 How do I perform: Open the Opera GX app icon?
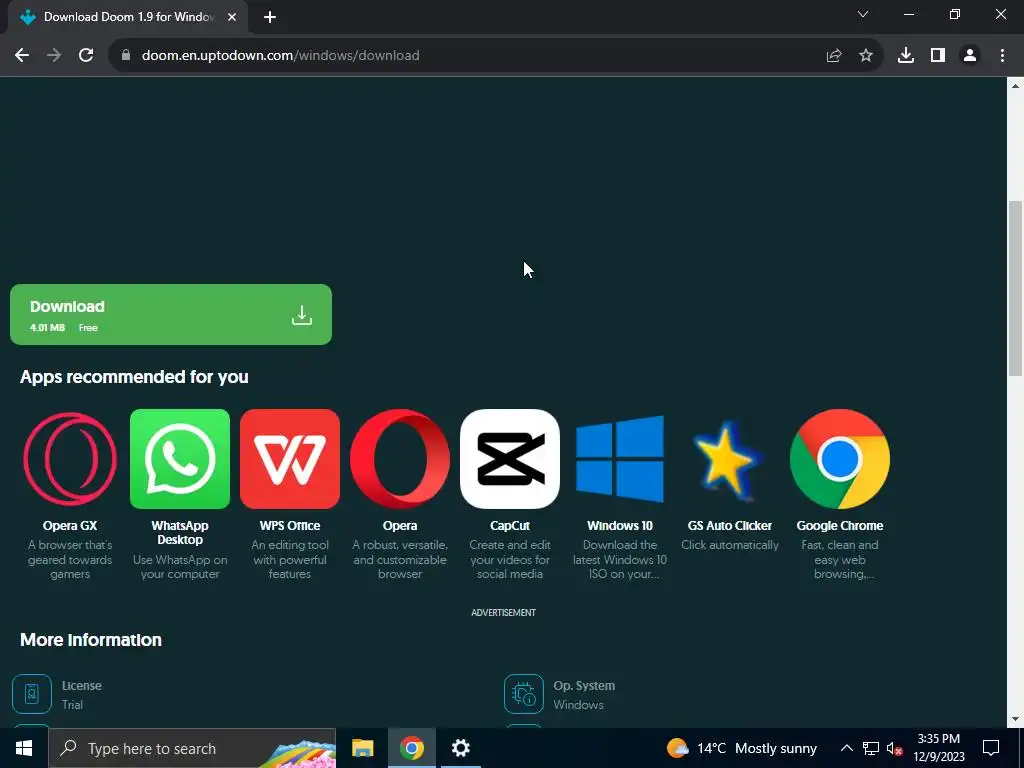coord(70,459)
